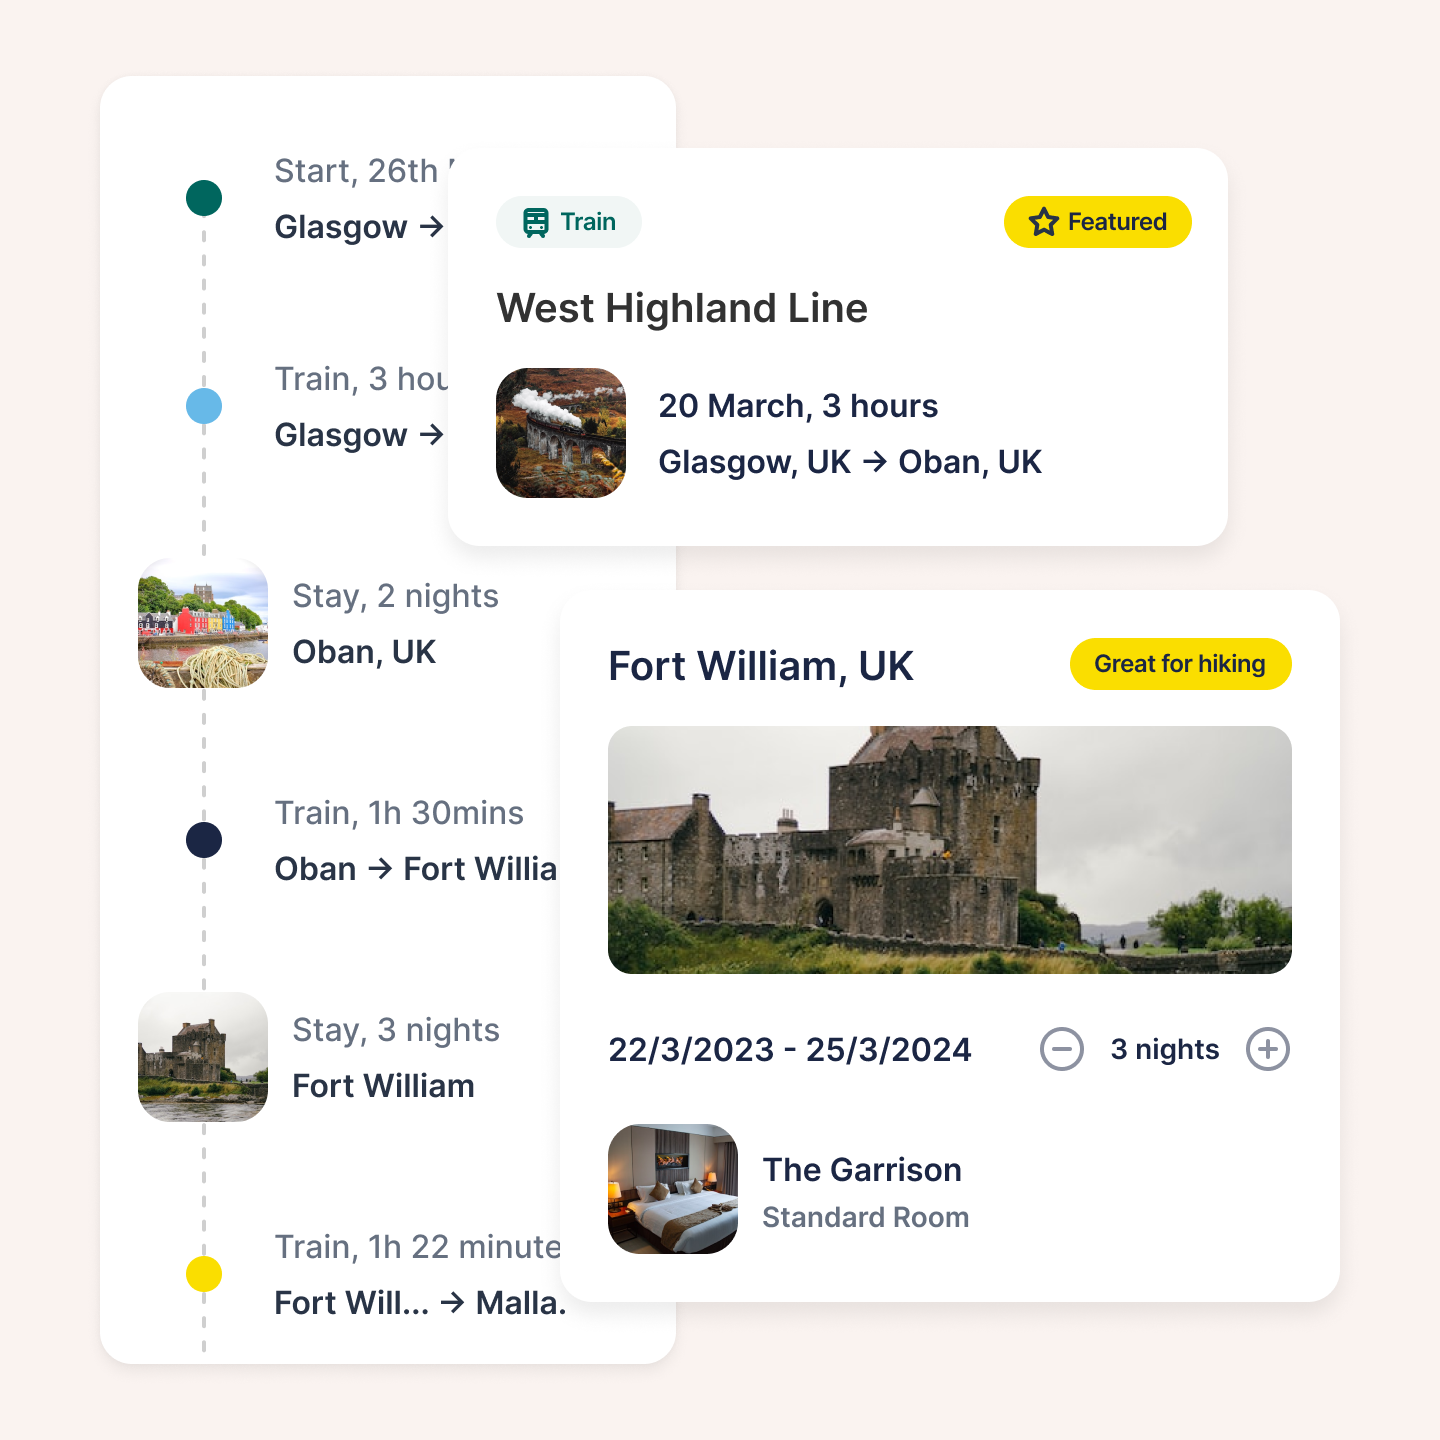
Task: Click the minus icon to reduce nights
Action: coord(1062,1049)
